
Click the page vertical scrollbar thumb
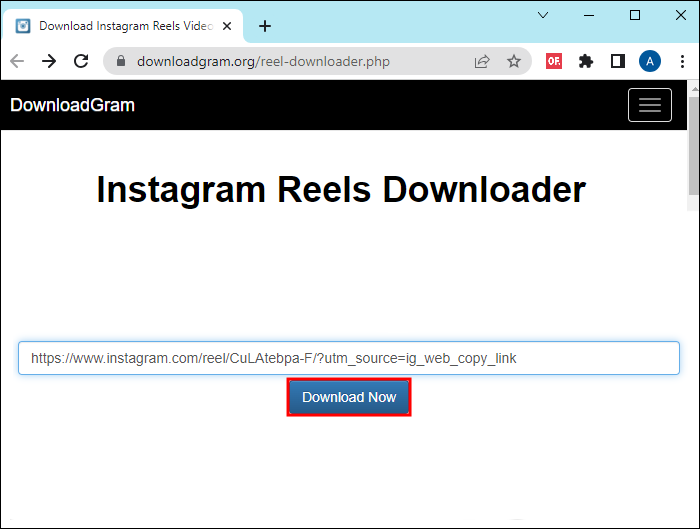(x=694, y=145)
